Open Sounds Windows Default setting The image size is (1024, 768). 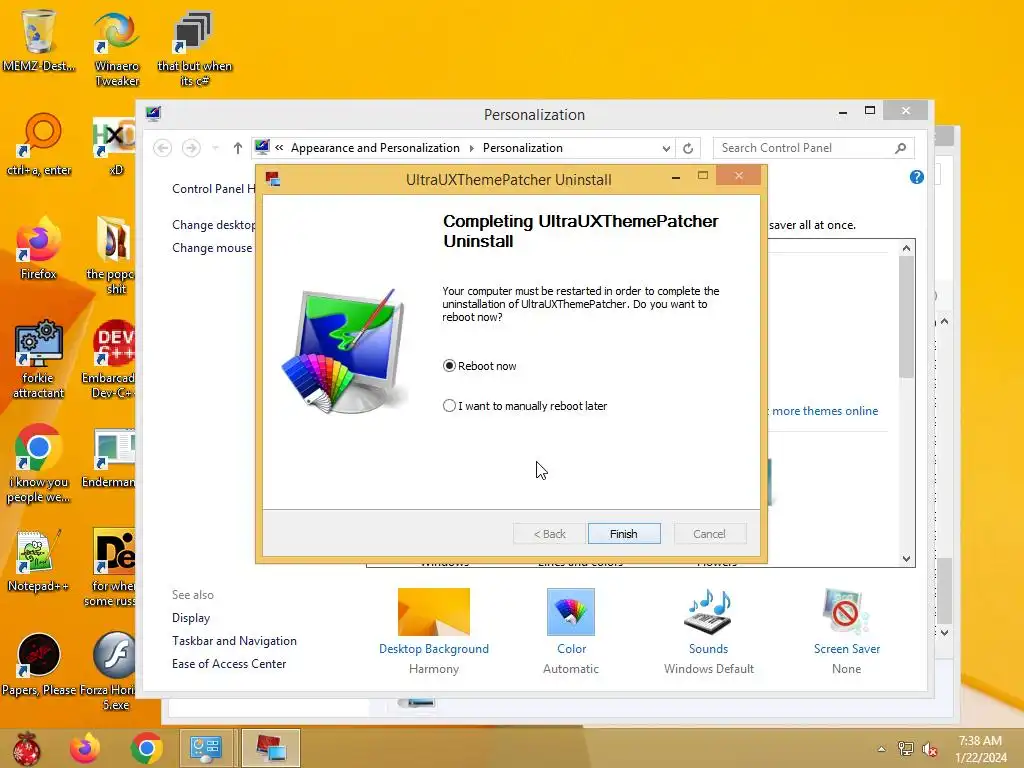709,632
